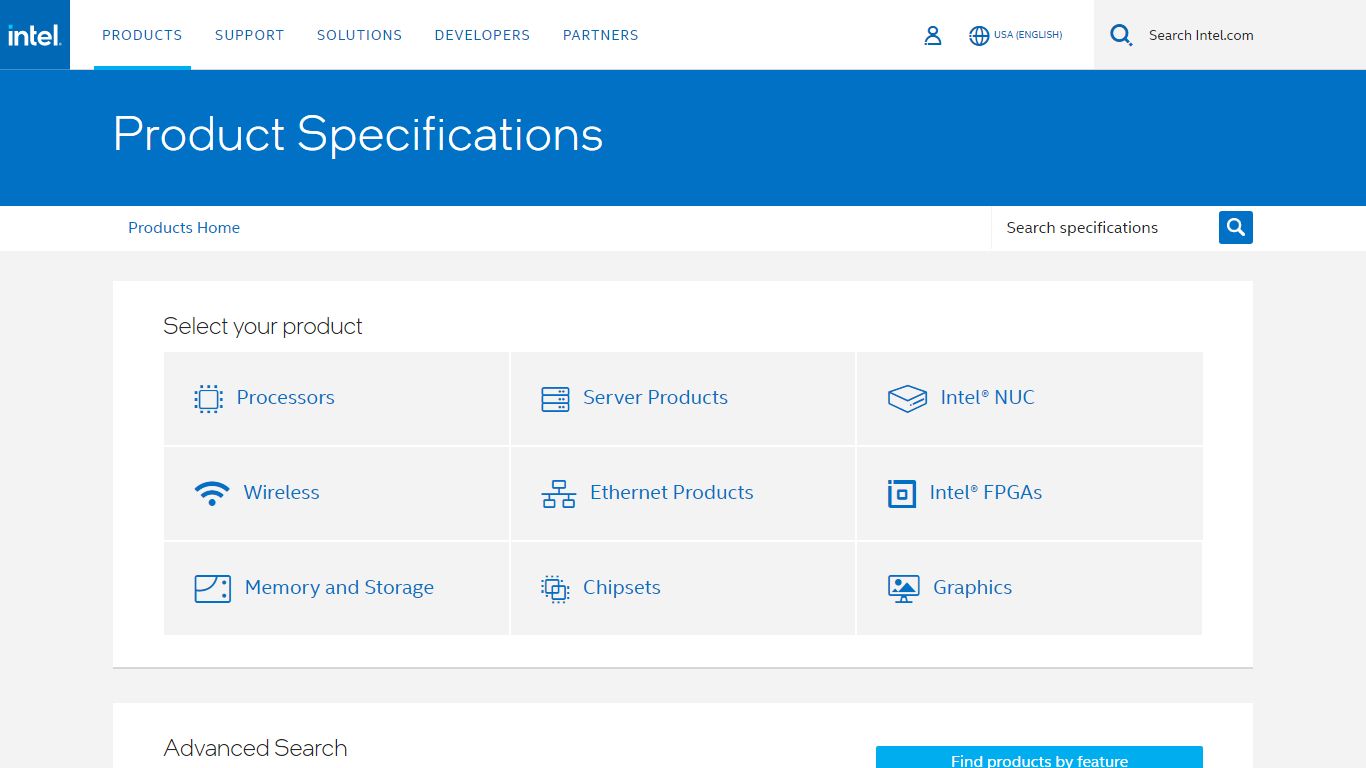Image resolution: width=1366 pixels, height=768 pixels.
Task: Click the user account sign-in icon
Action: coord(932,36)
